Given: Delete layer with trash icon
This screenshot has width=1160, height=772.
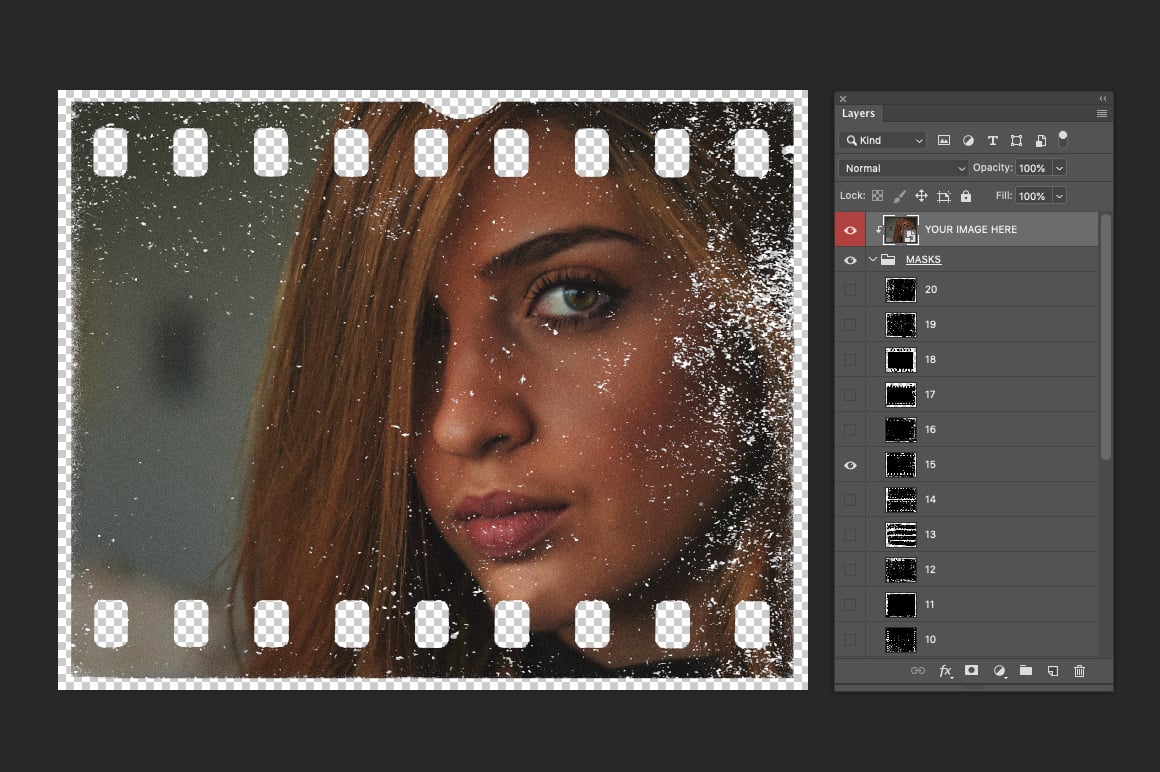Looking at the screenshot, I should coord(1079,671).
